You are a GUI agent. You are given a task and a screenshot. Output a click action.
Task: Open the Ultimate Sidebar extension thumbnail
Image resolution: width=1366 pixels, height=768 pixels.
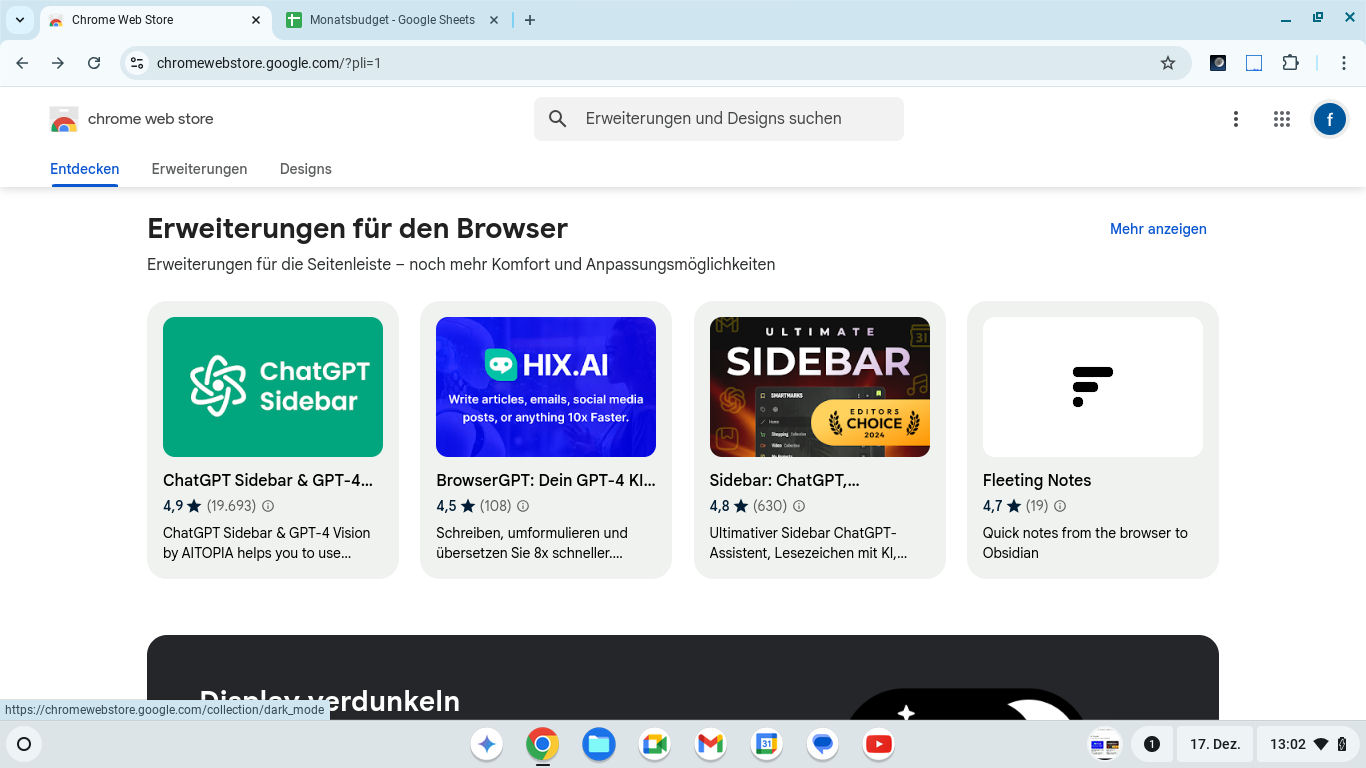point(820,387)
